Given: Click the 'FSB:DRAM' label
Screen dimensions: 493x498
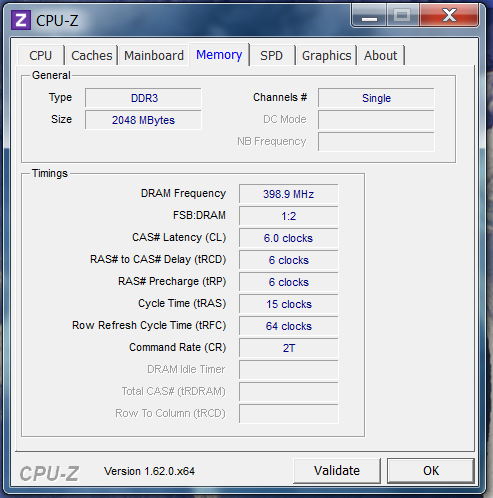Looking at the screenshot, I should 199,215.
